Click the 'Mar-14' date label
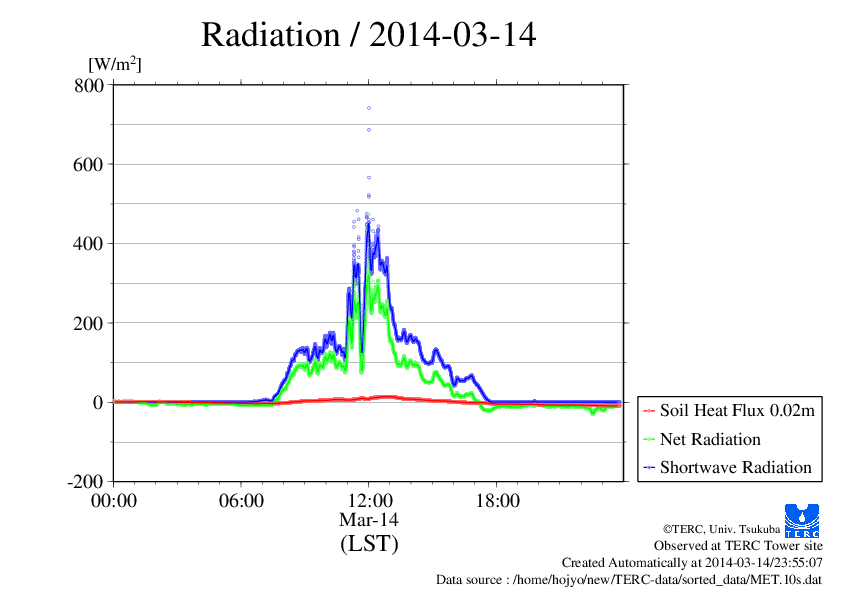The height and width of the screenshot is (595, 842). pos(369,520)
